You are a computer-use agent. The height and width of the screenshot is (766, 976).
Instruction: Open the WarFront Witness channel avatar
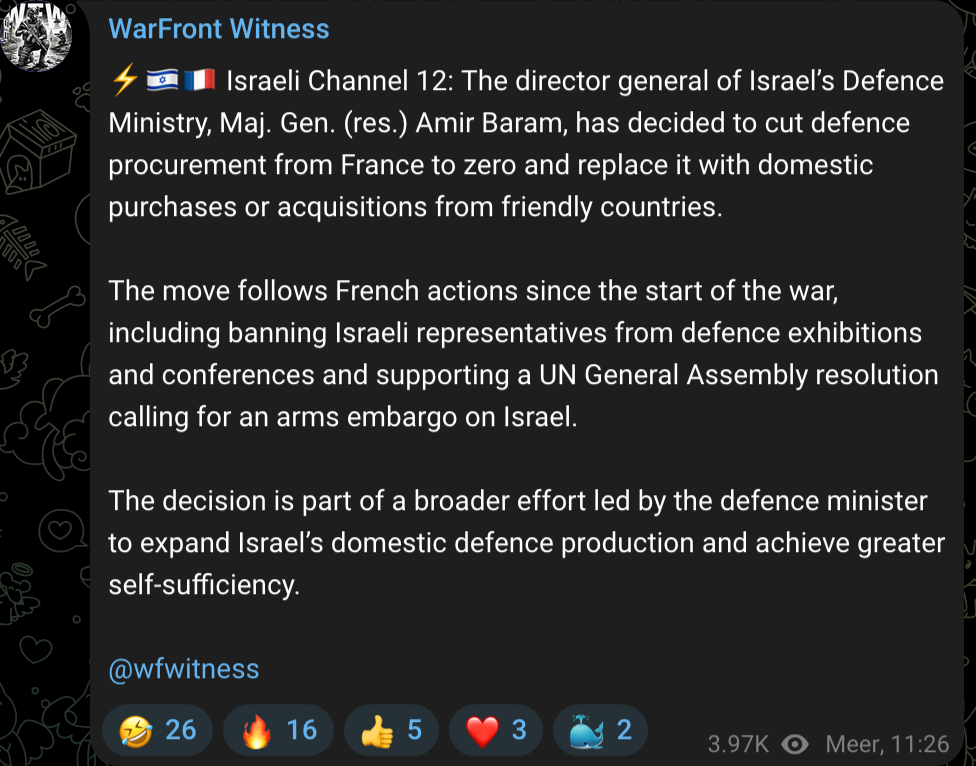pos(36,34)
